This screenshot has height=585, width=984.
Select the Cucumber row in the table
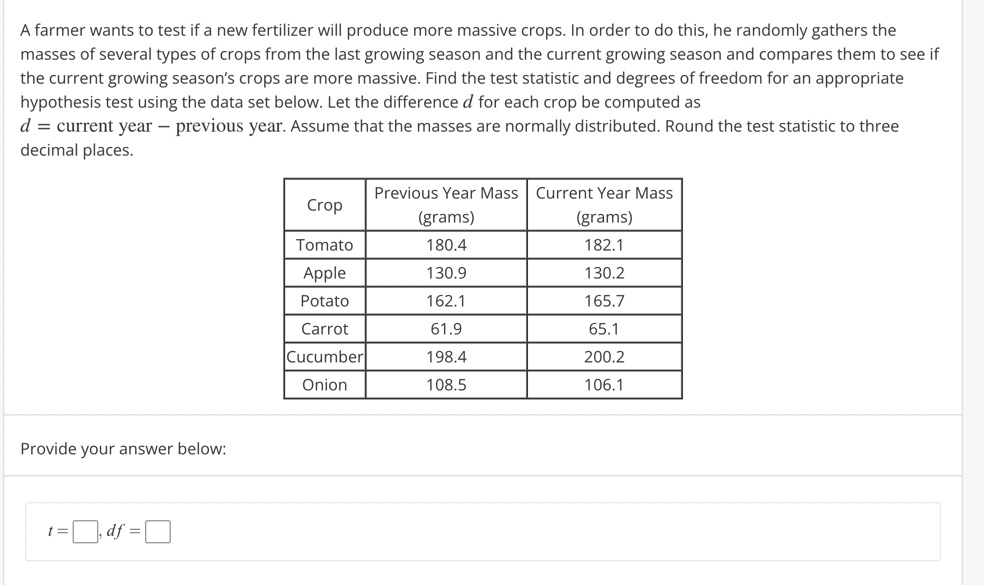pos(323,356)
